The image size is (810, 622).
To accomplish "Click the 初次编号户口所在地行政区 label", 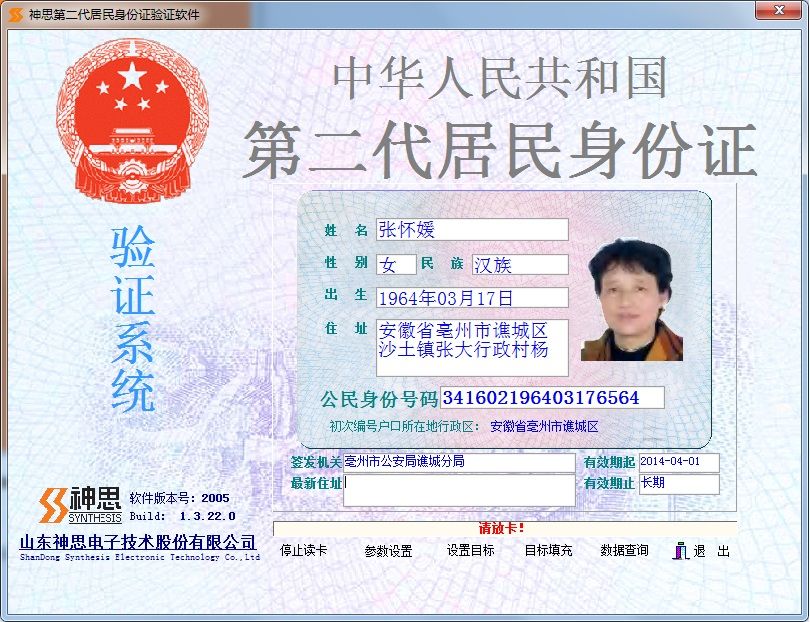I will click(404, 426).
